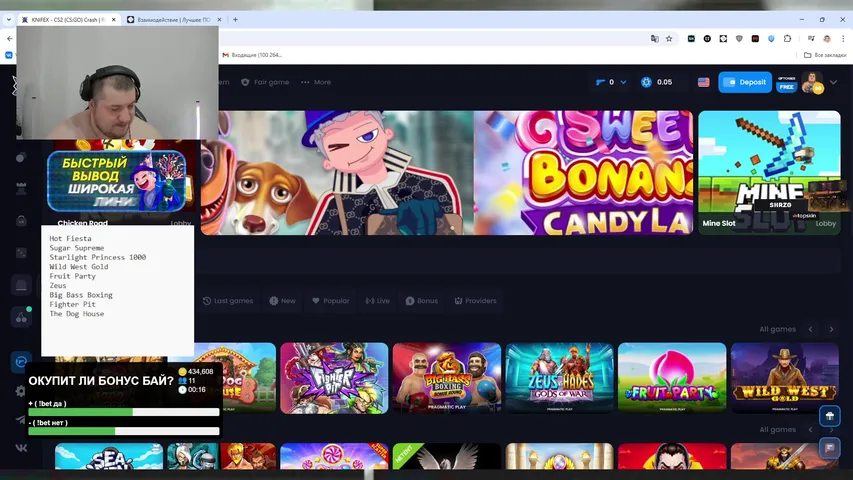Open the Fruit Party game thumbnail

point(672,378)
